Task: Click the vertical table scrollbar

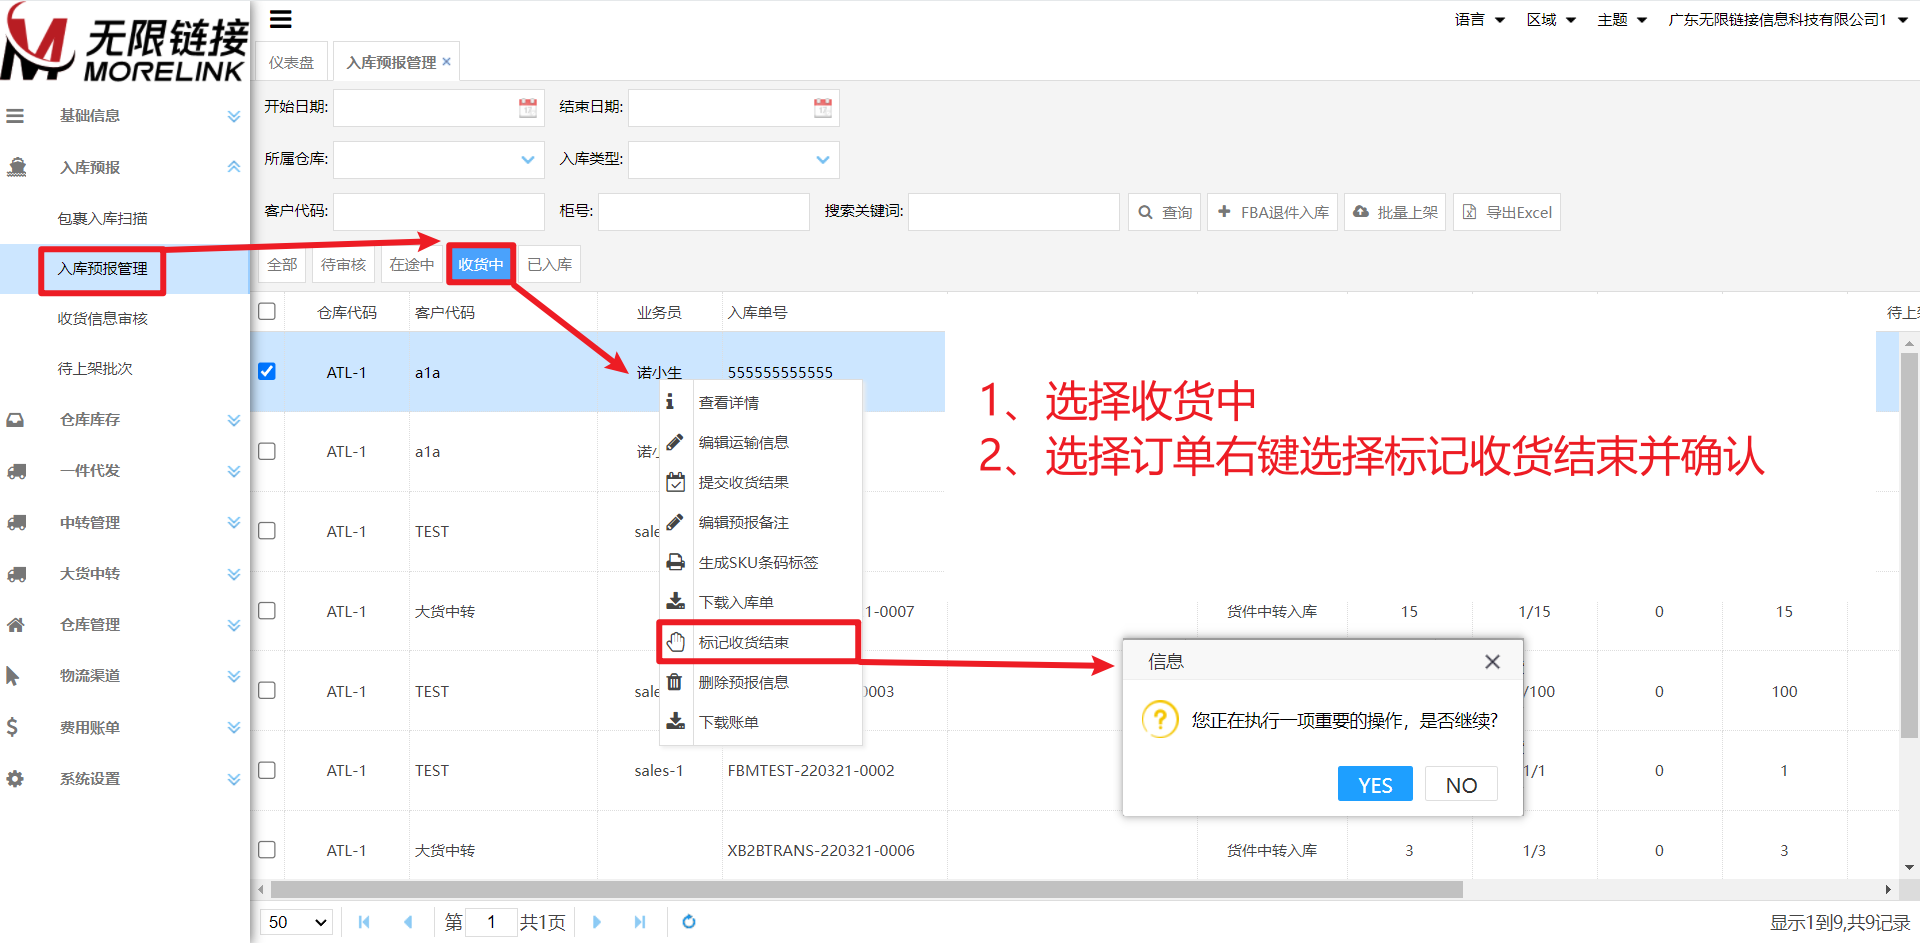Action: pyautogui.click(x=1909, y=545)
